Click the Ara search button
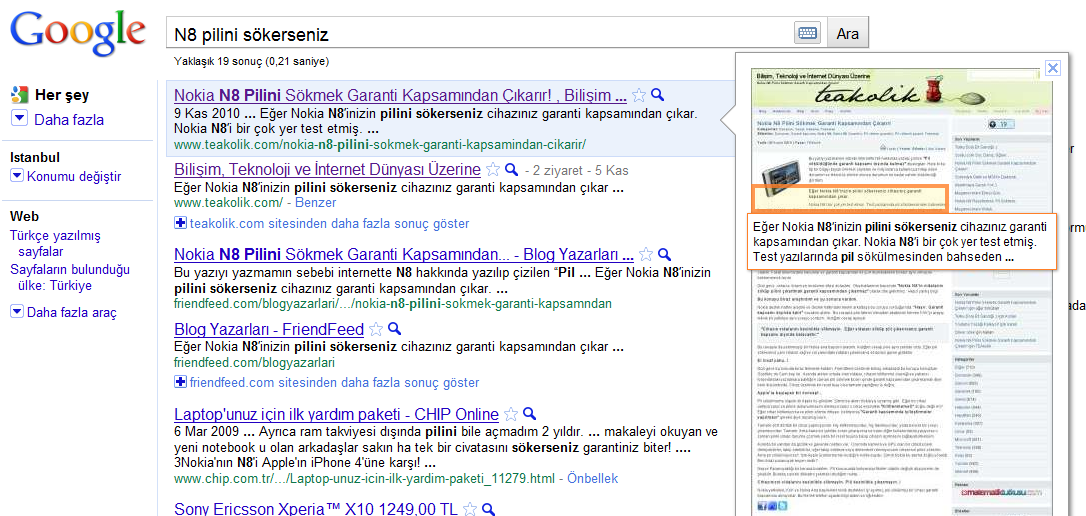This screenshot has height=516, width=1086. click(848, 33)
